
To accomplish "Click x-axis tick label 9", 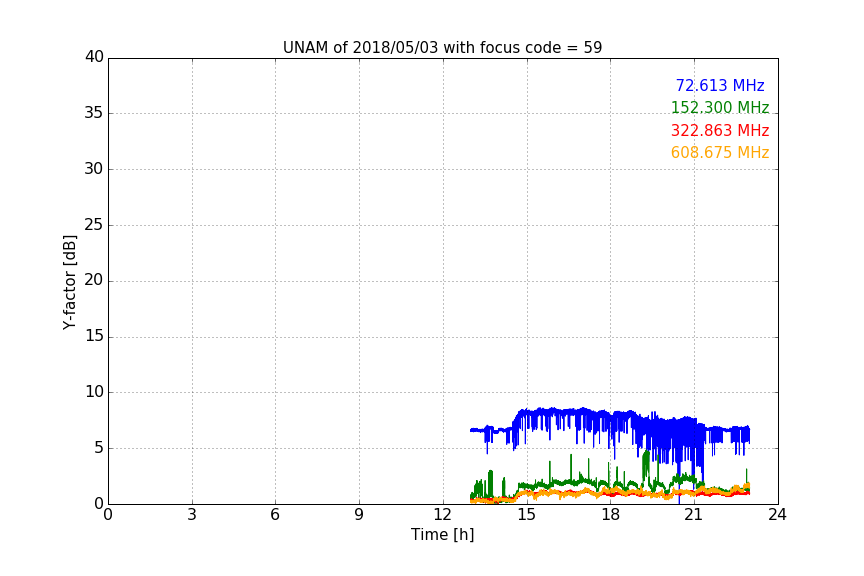I will click(x=359, y=515).
